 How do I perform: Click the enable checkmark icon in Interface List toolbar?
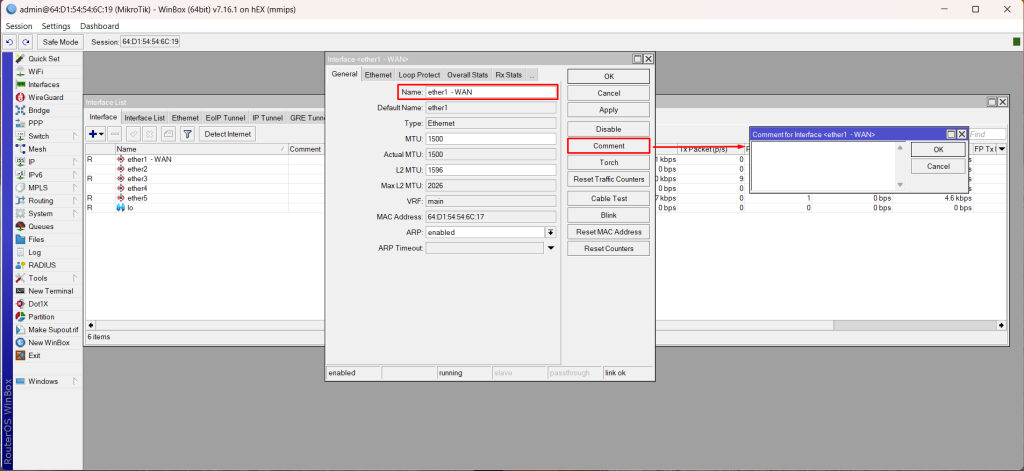[x=133, y=134]
